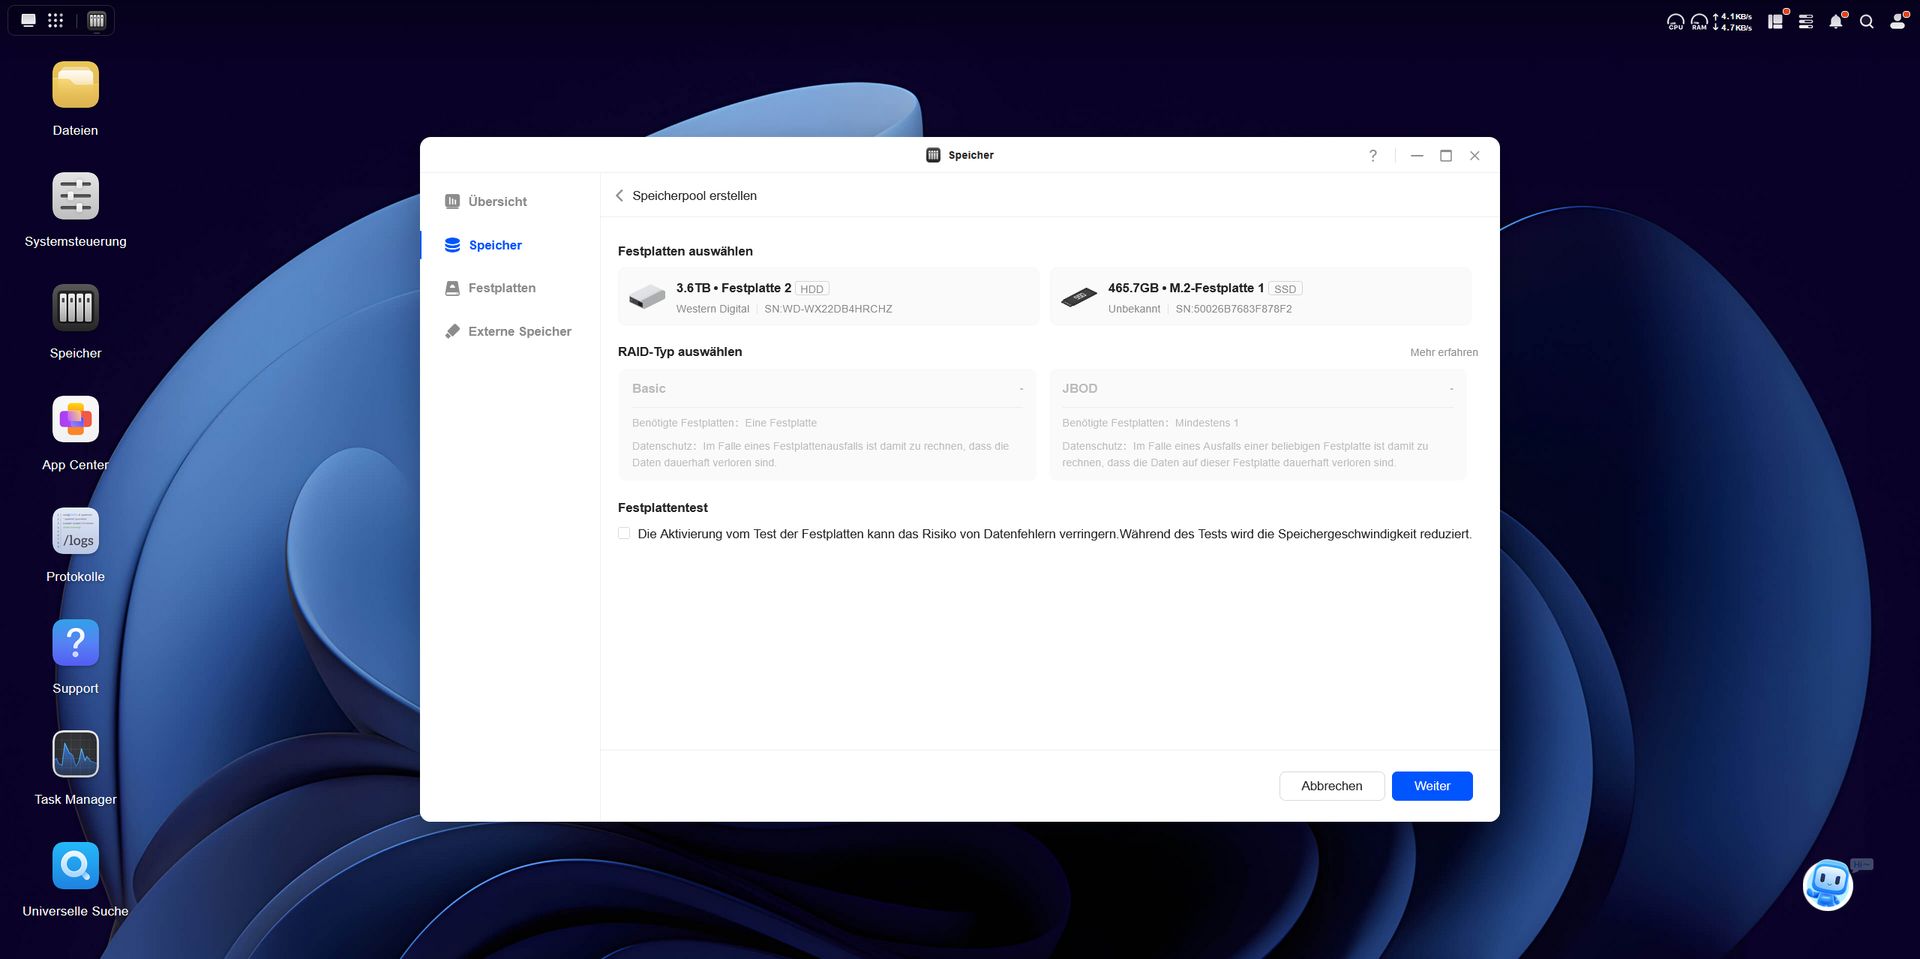Click the pinned Speicher icon in the taskbar
Screen dimensions: 1920x959
coord(95,19)
